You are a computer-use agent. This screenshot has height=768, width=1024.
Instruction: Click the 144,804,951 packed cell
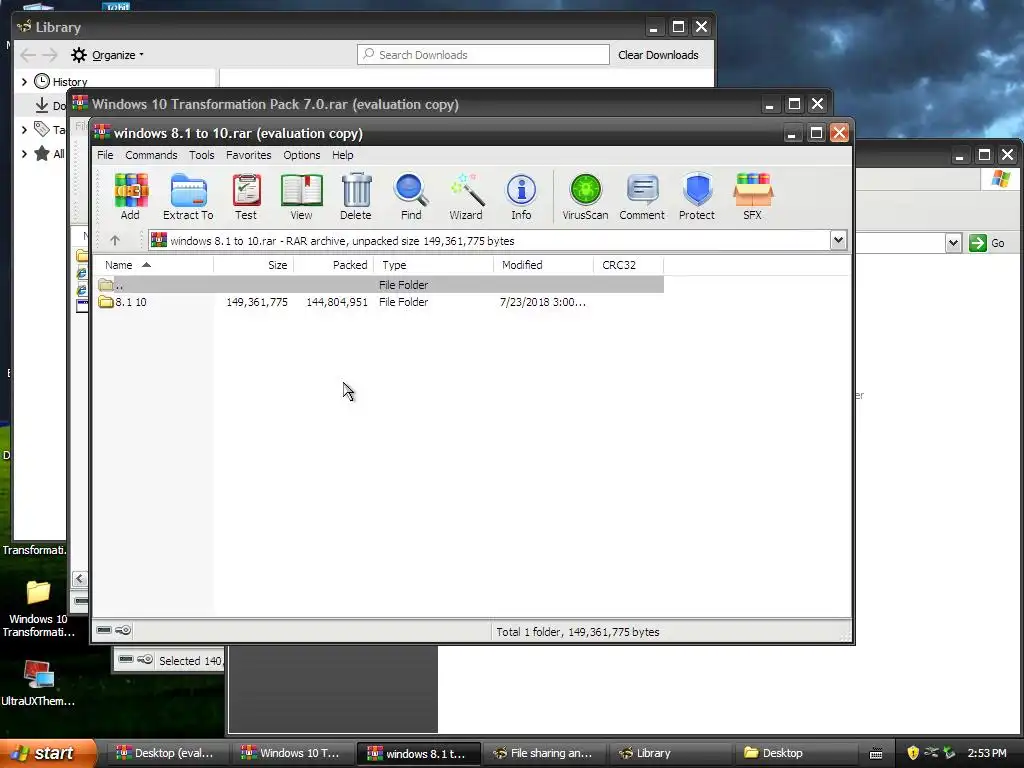337,302
